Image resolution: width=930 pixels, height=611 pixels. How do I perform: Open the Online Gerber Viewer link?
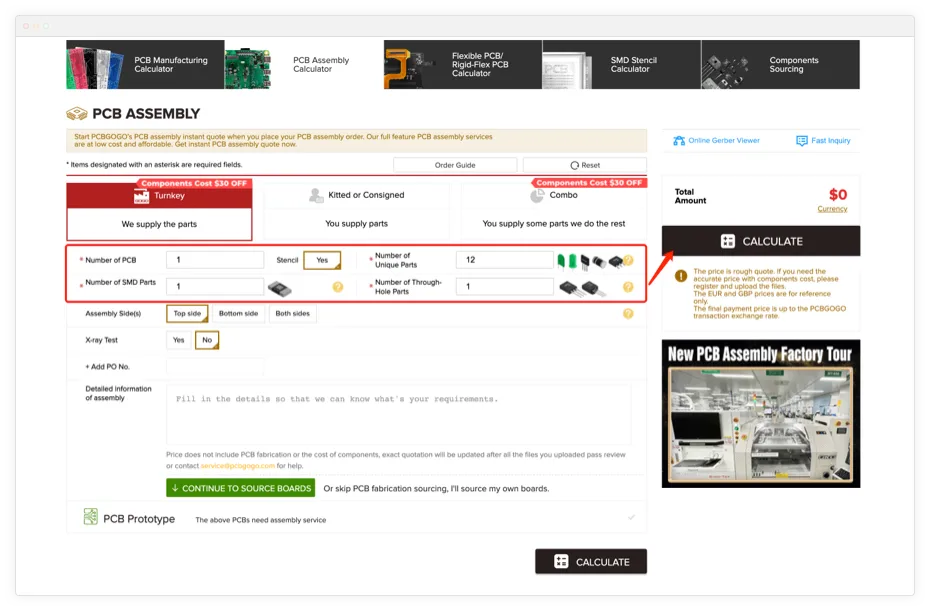(724, 141)
